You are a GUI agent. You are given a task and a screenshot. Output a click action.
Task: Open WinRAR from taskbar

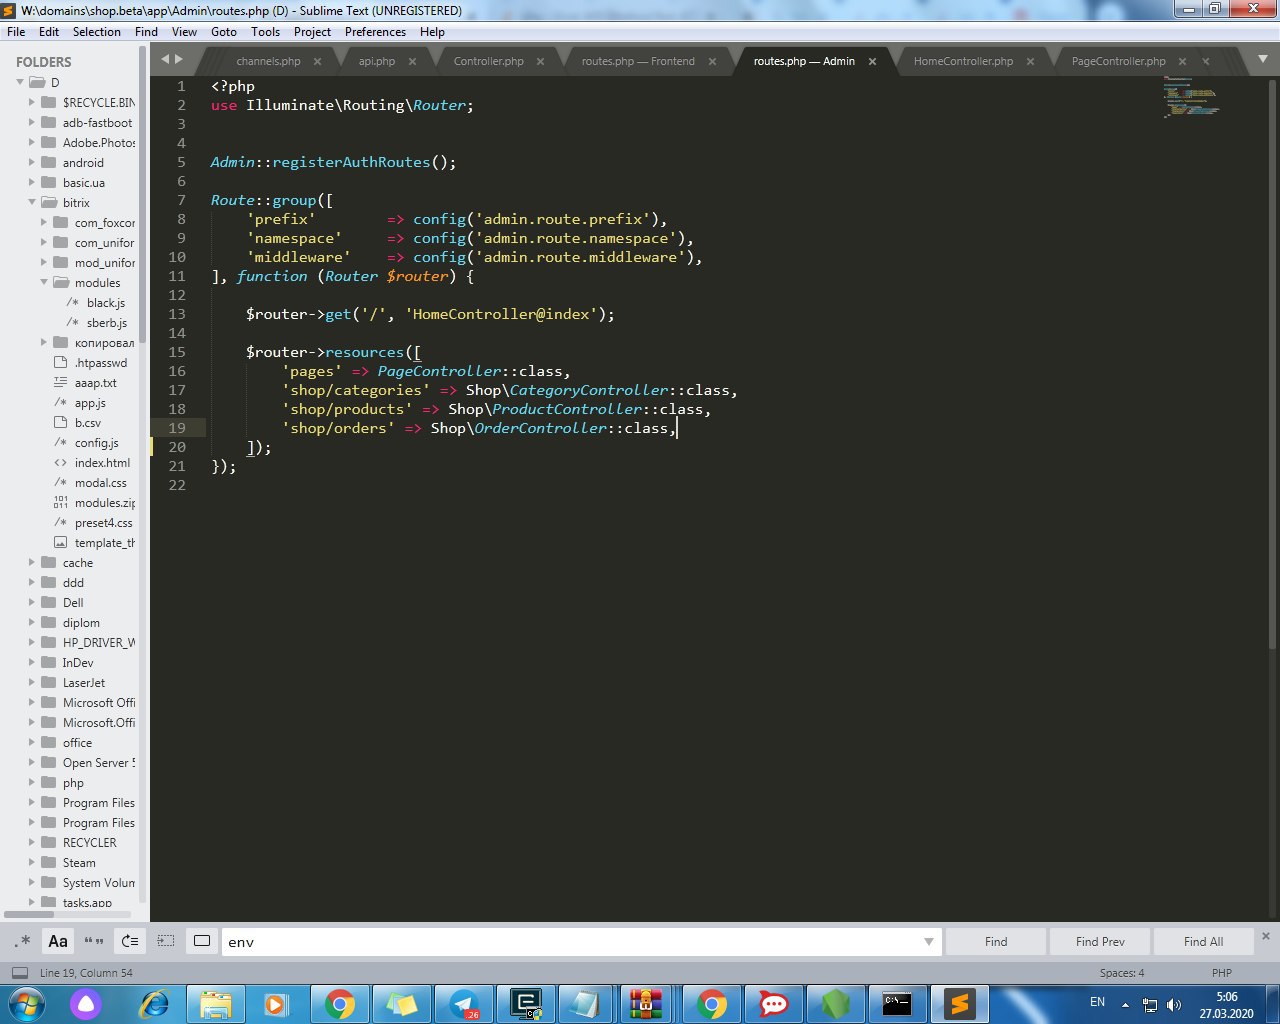click(x=646, y=1003)
